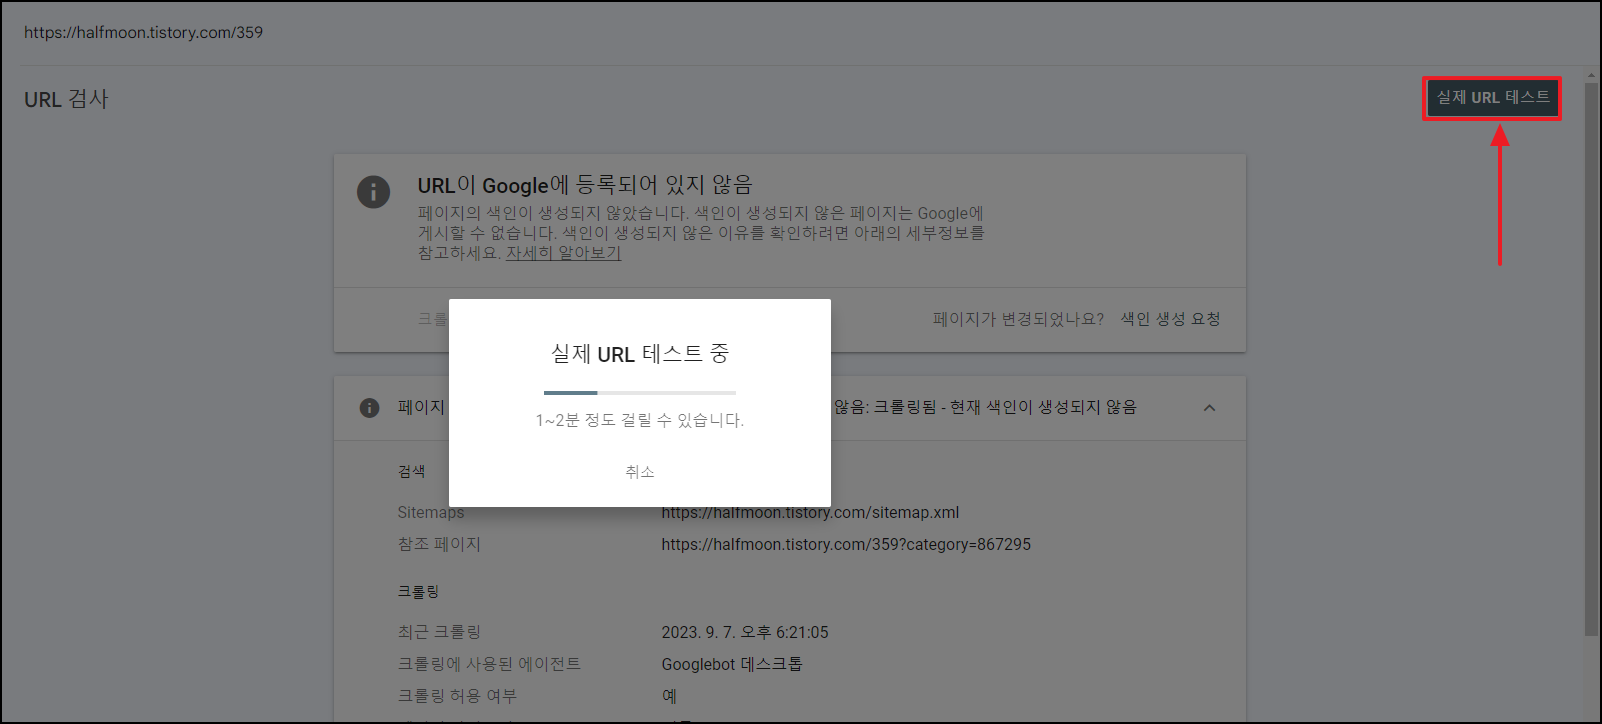Click the testing progress bar in the dialog
The height and width of the screenshot is (724, 1602).
640,393
